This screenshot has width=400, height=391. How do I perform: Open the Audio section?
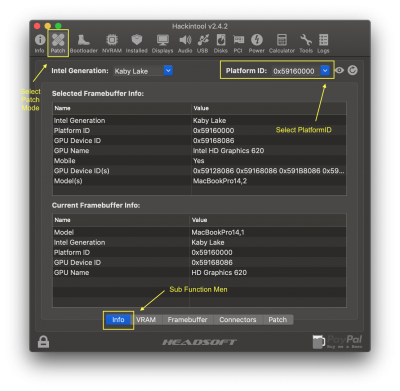click(185, 43)
